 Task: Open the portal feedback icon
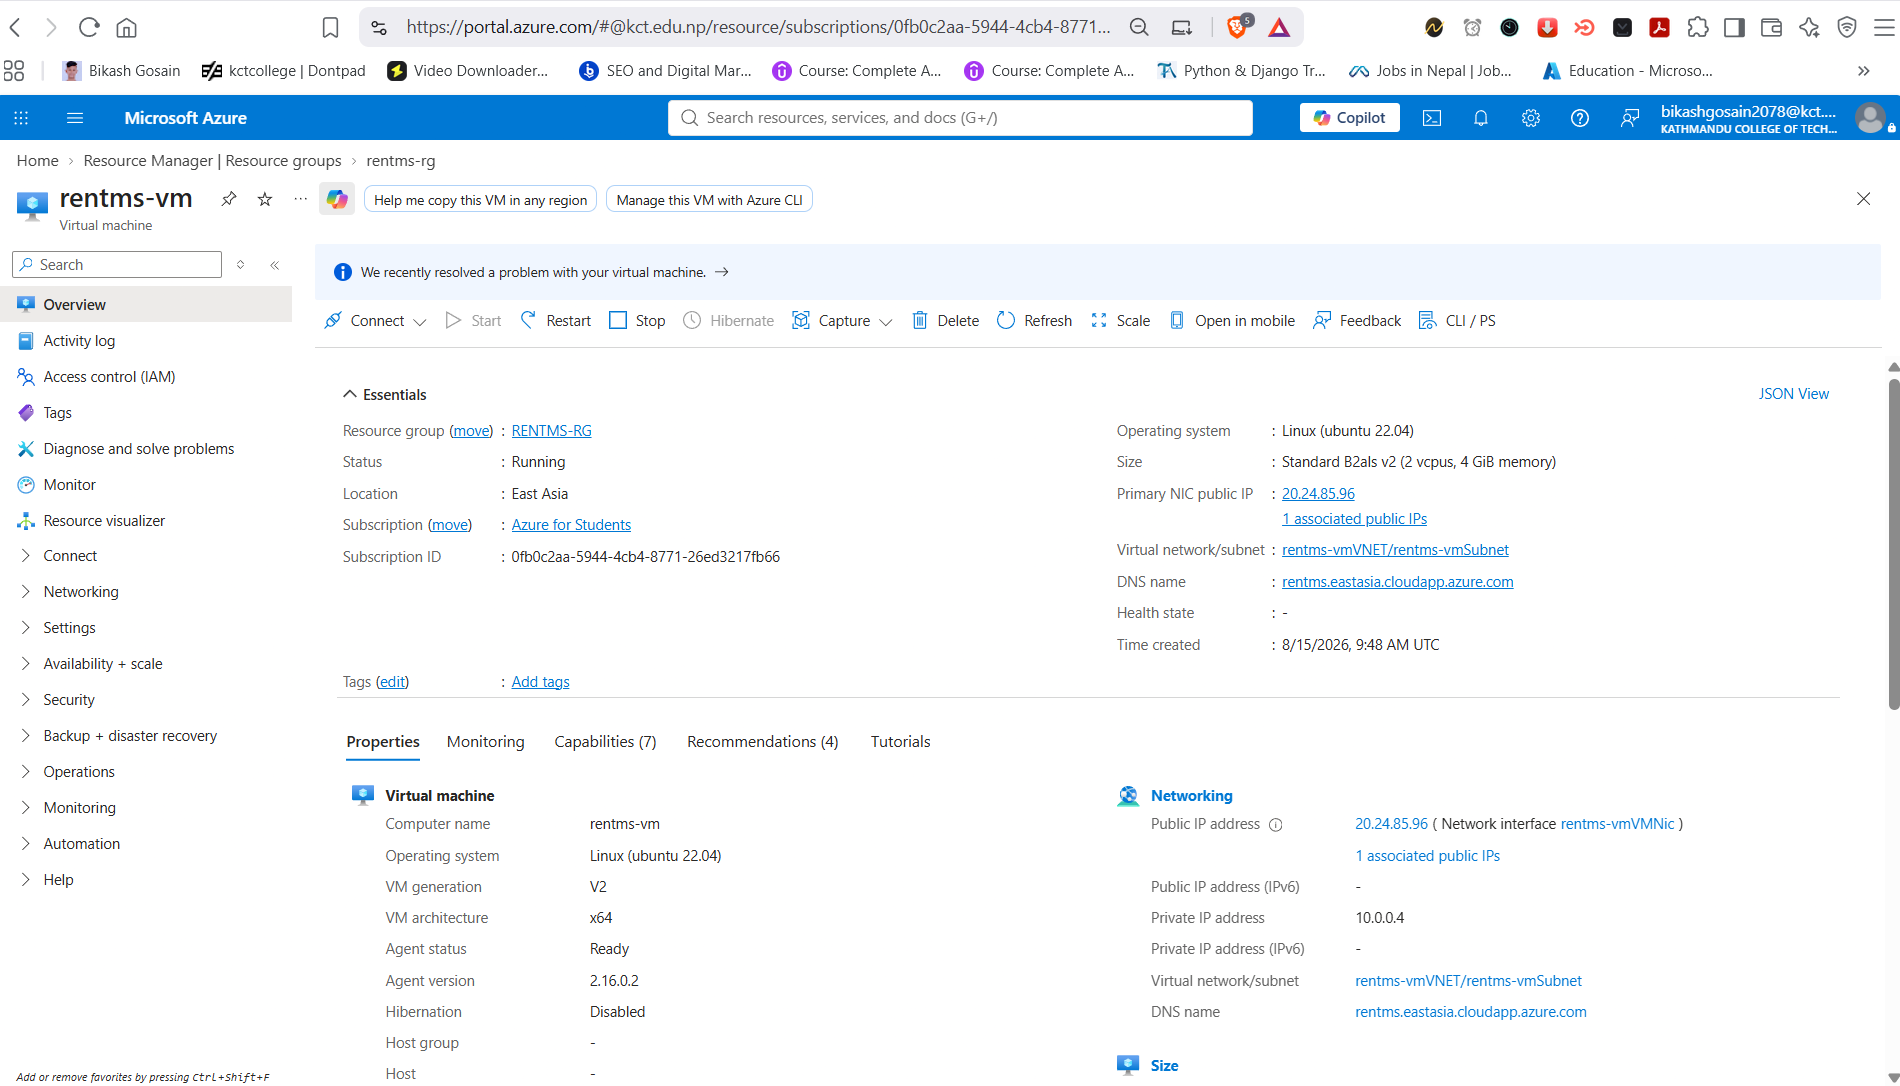click(x=1630, y=118)
